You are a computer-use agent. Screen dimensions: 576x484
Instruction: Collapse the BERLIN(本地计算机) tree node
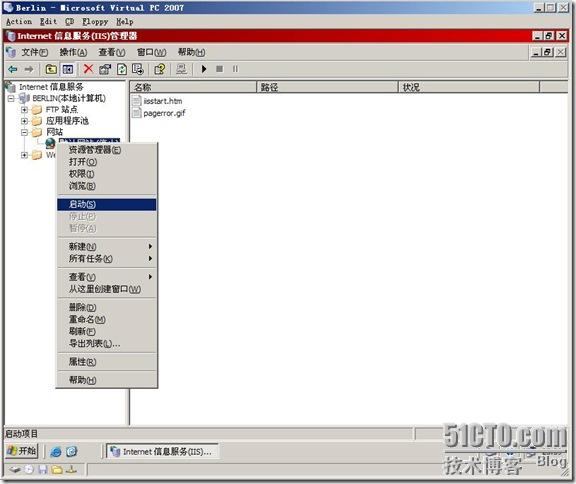click(11, 98)
